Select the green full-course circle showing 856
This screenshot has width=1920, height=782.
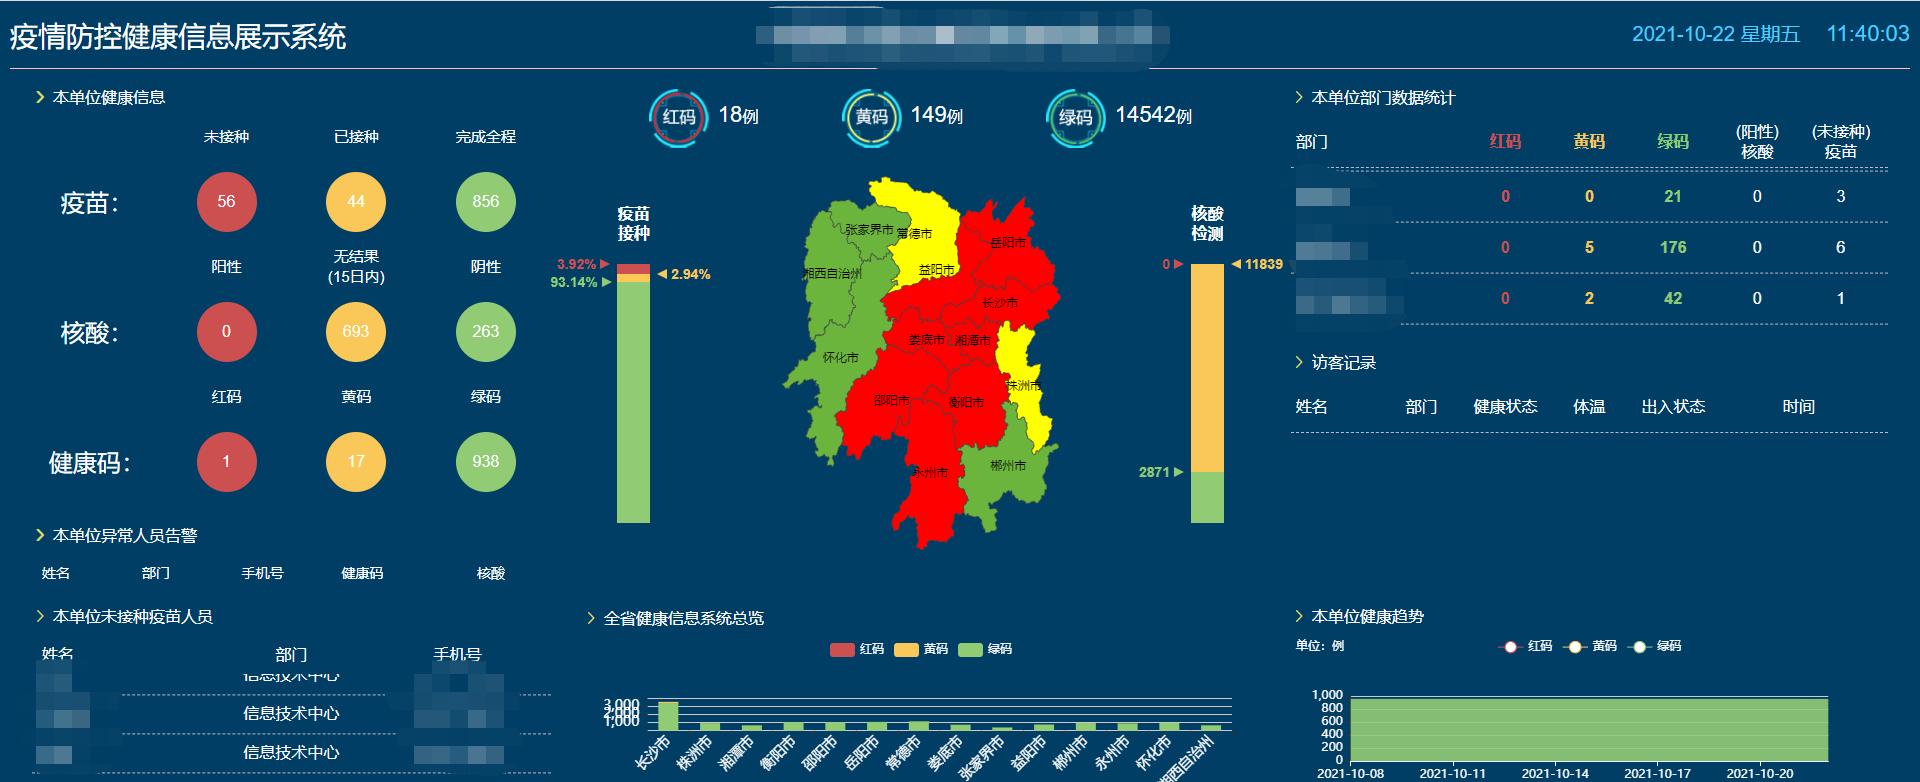pyautogui.click(x=486, y=201)
